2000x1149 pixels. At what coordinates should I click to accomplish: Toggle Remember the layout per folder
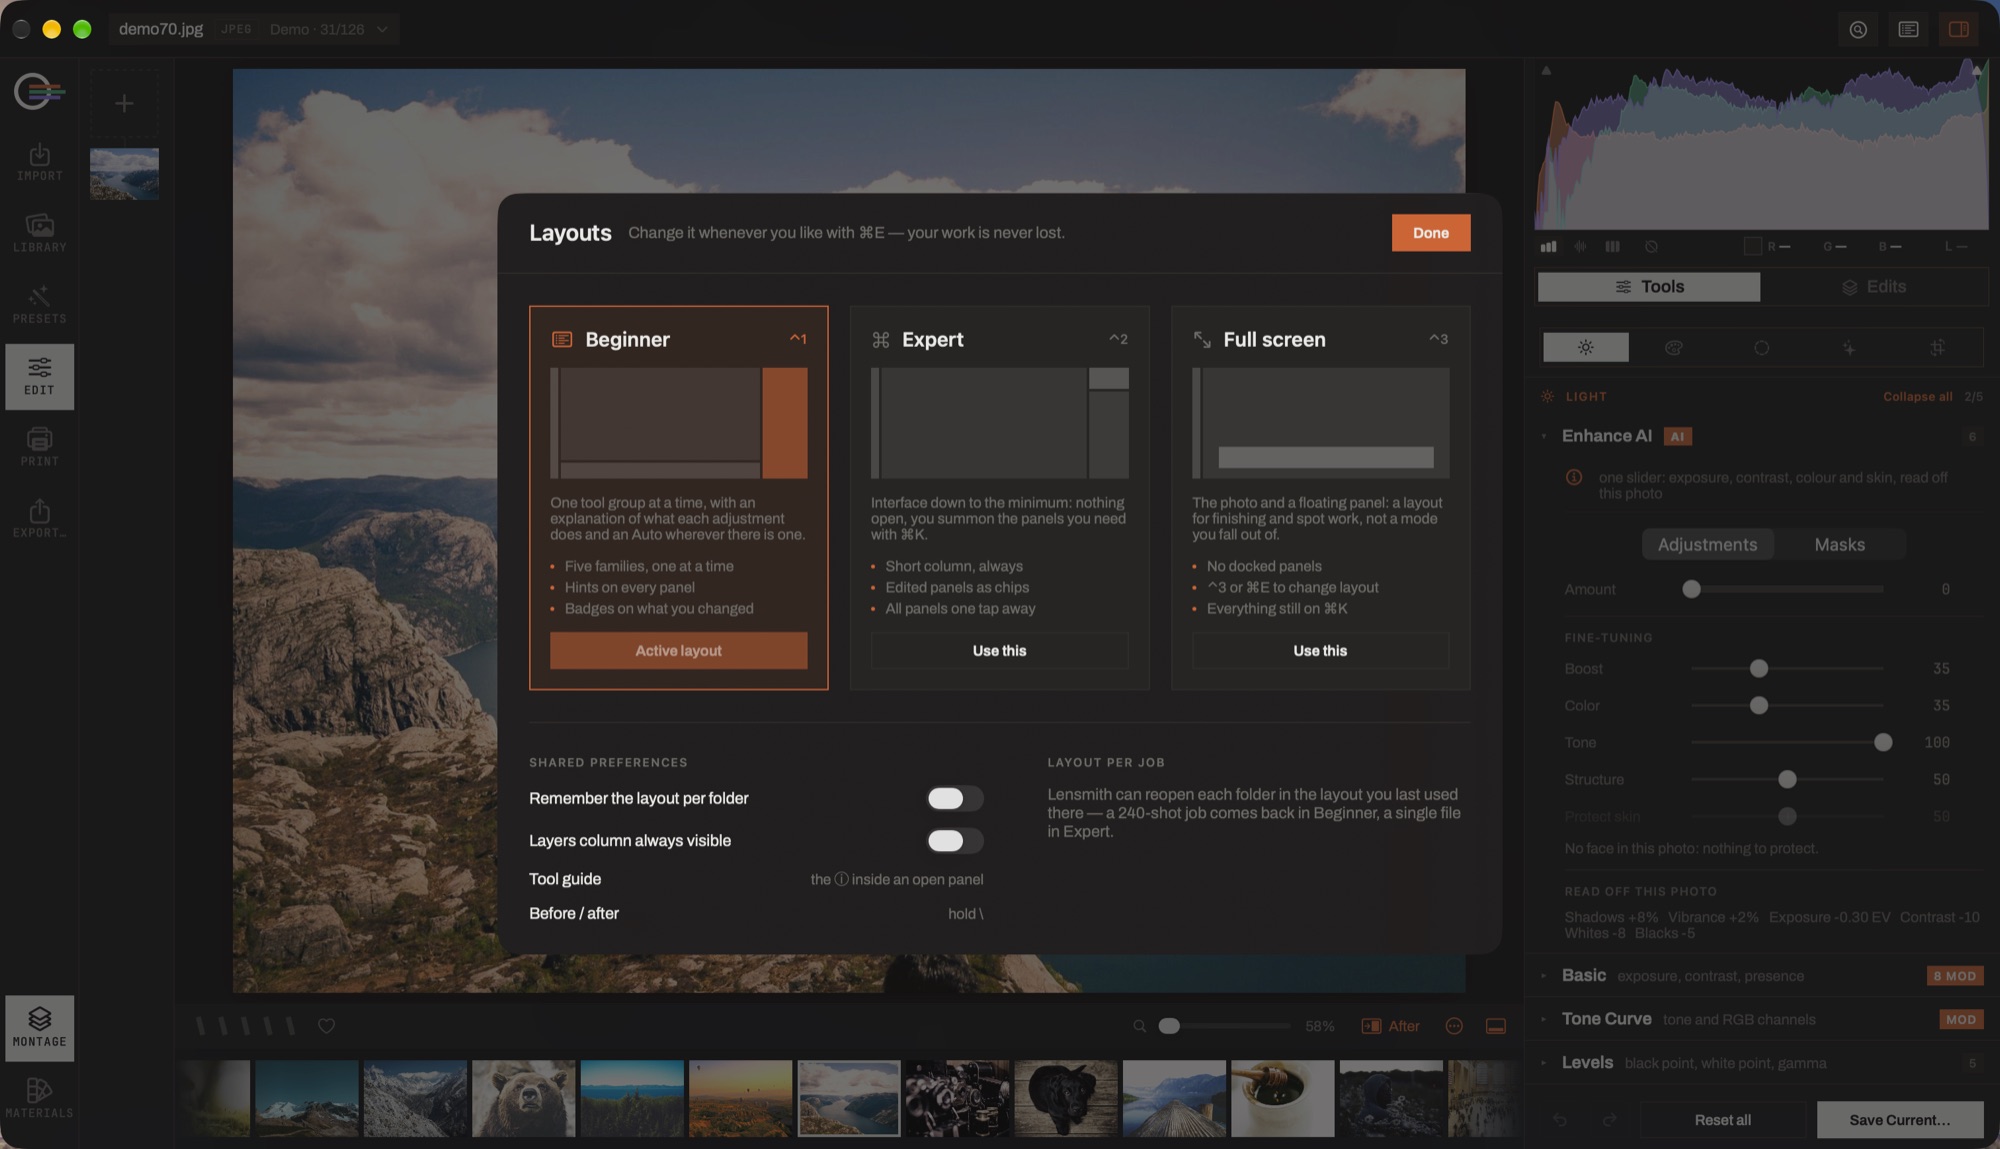[955, 798]
